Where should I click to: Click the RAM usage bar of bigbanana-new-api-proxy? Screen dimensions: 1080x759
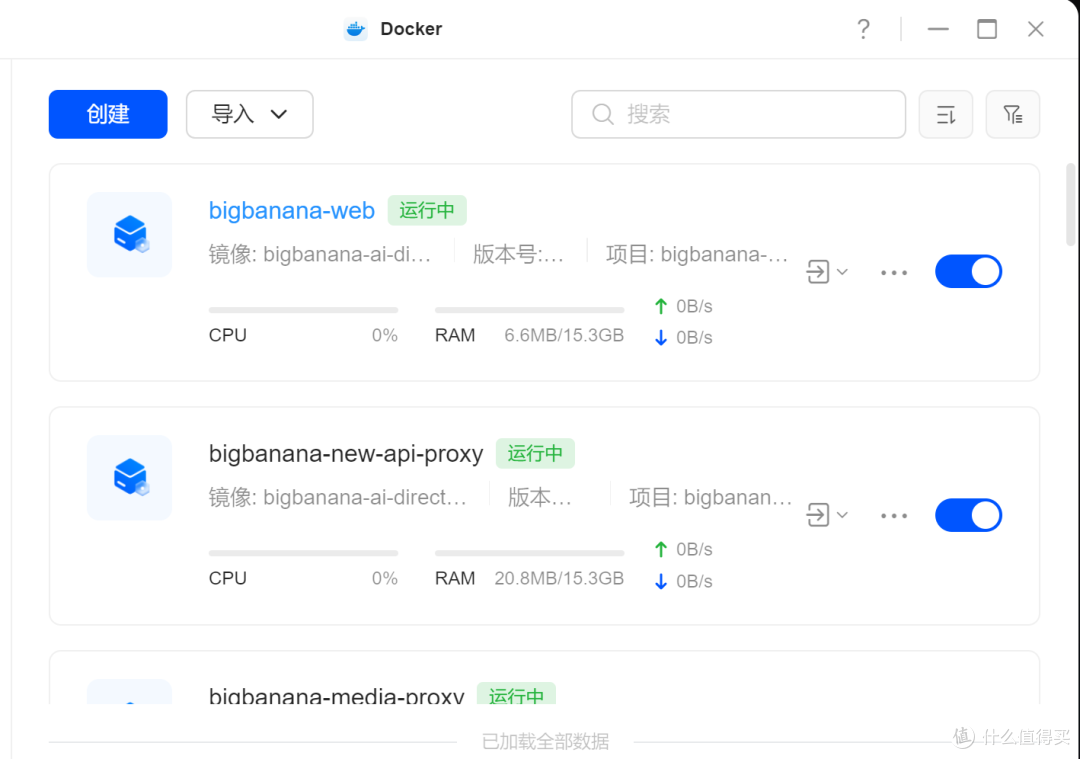(x=529, y=553)
